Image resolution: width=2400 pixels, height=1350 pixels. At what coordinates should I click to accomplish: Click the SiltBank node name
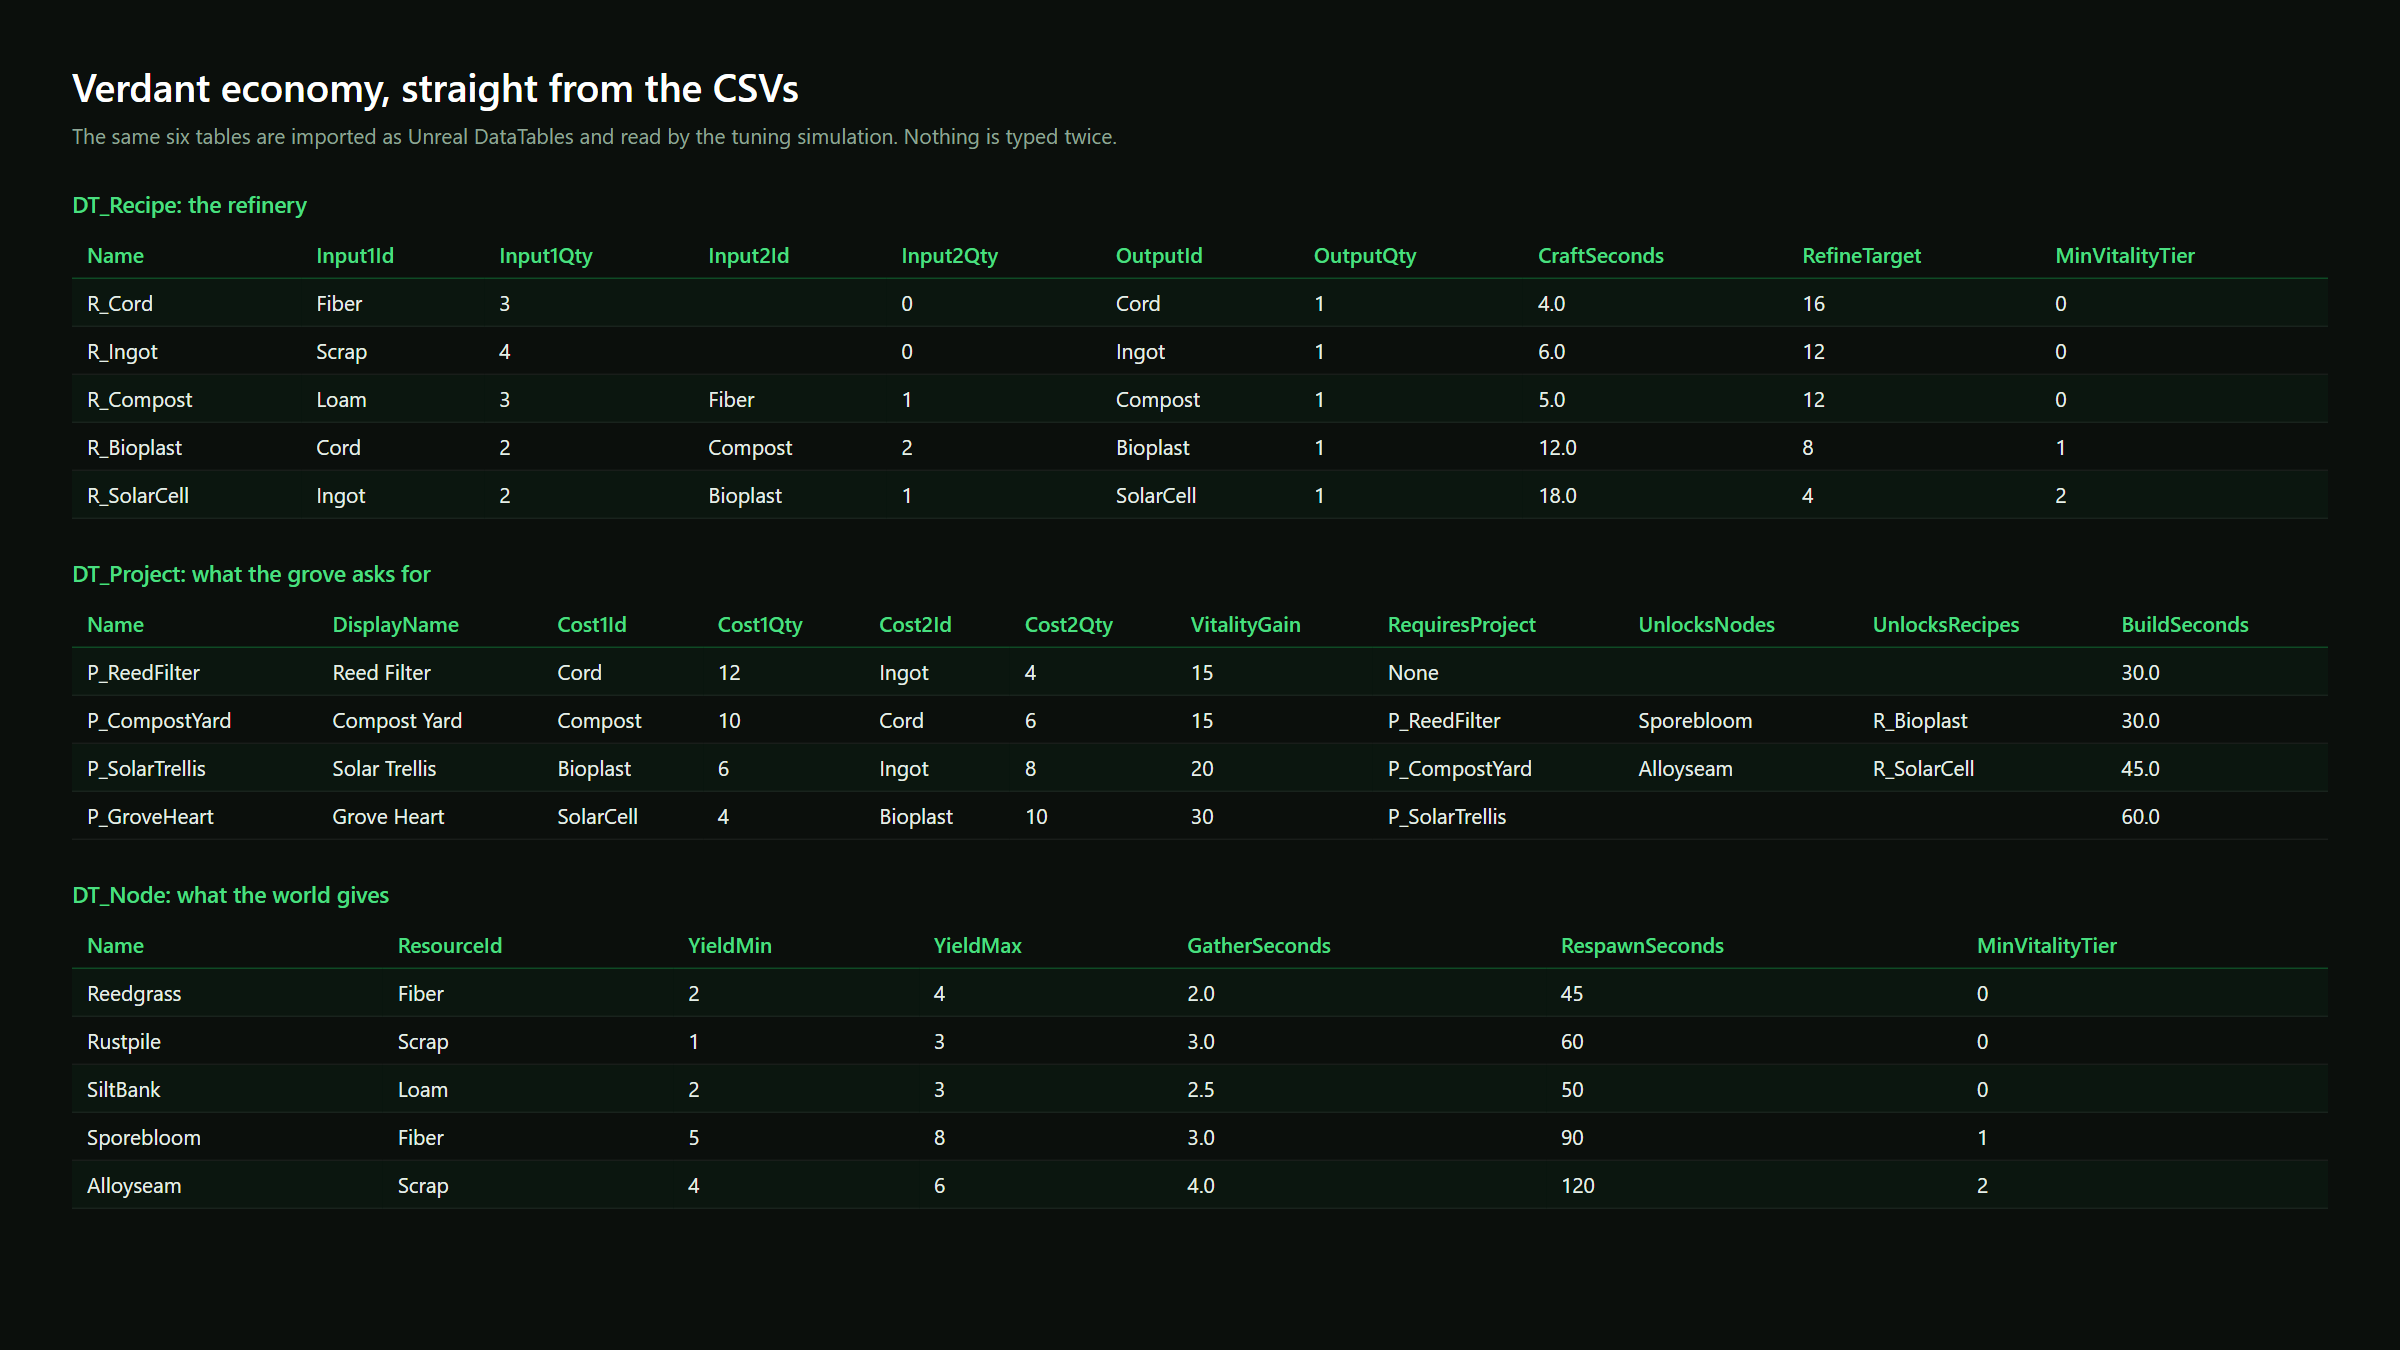(123, 1090)
